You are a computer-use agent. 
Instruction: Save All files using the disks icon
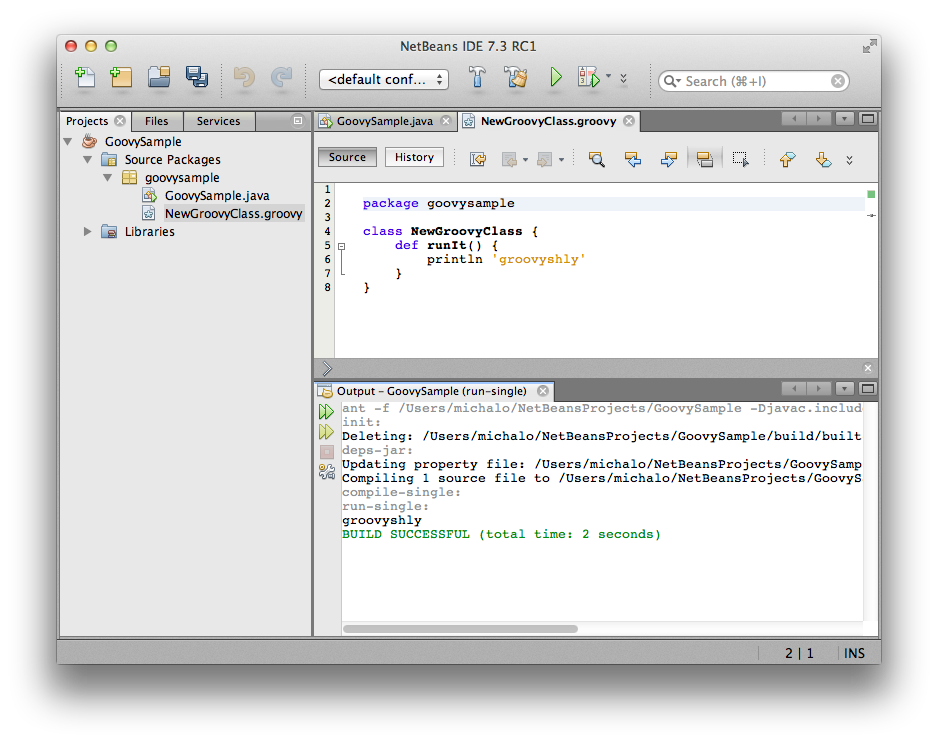click(196, 77)
